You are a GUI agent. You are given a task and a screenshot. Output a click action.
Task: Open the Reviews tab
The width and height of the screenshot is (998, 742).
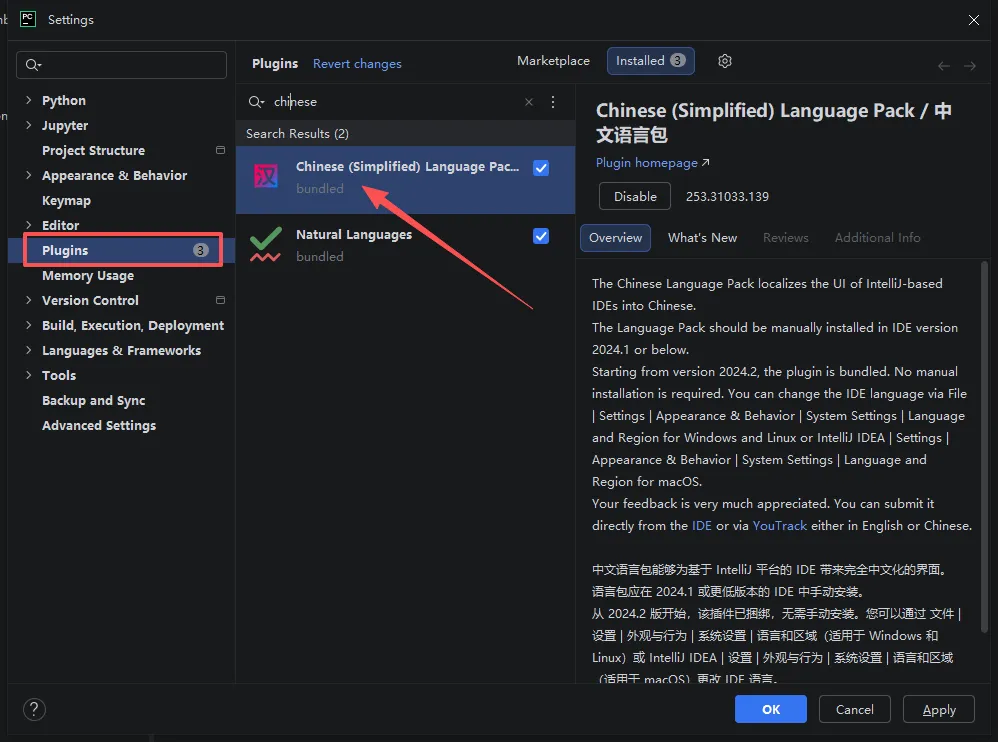click(x=785, y=237)
